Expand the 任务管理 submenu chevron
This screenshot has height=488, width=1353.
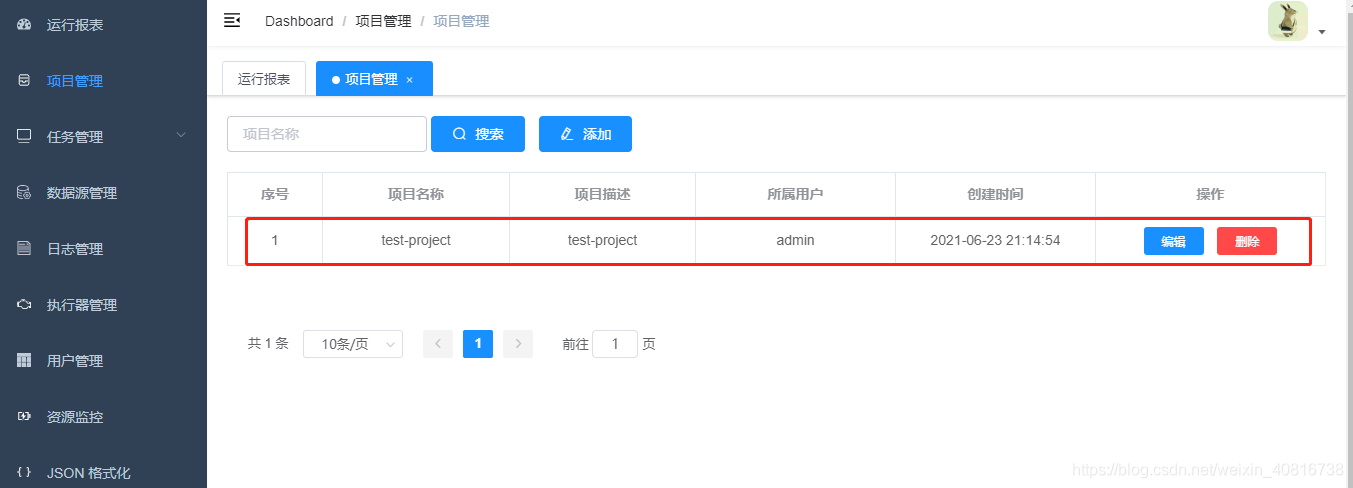pos(181,135)
